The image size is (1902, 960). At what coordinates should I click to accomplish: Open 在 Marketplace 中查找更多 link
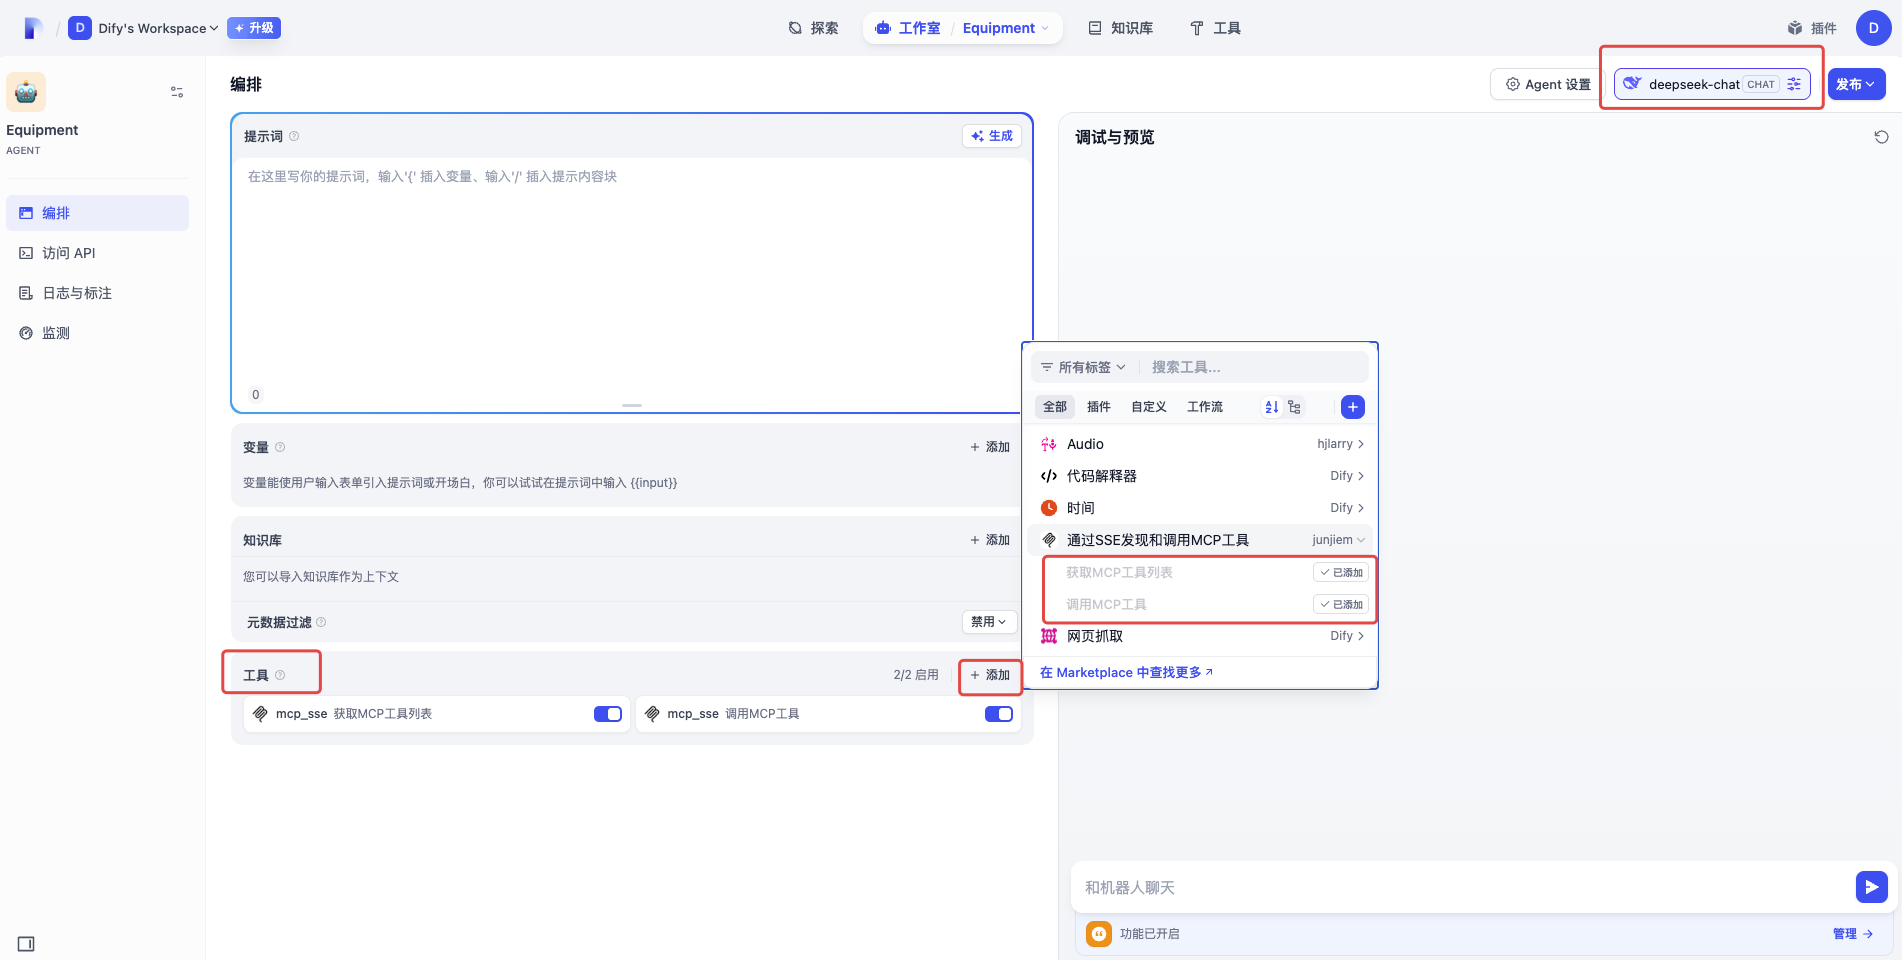[x=1126, y=673]
